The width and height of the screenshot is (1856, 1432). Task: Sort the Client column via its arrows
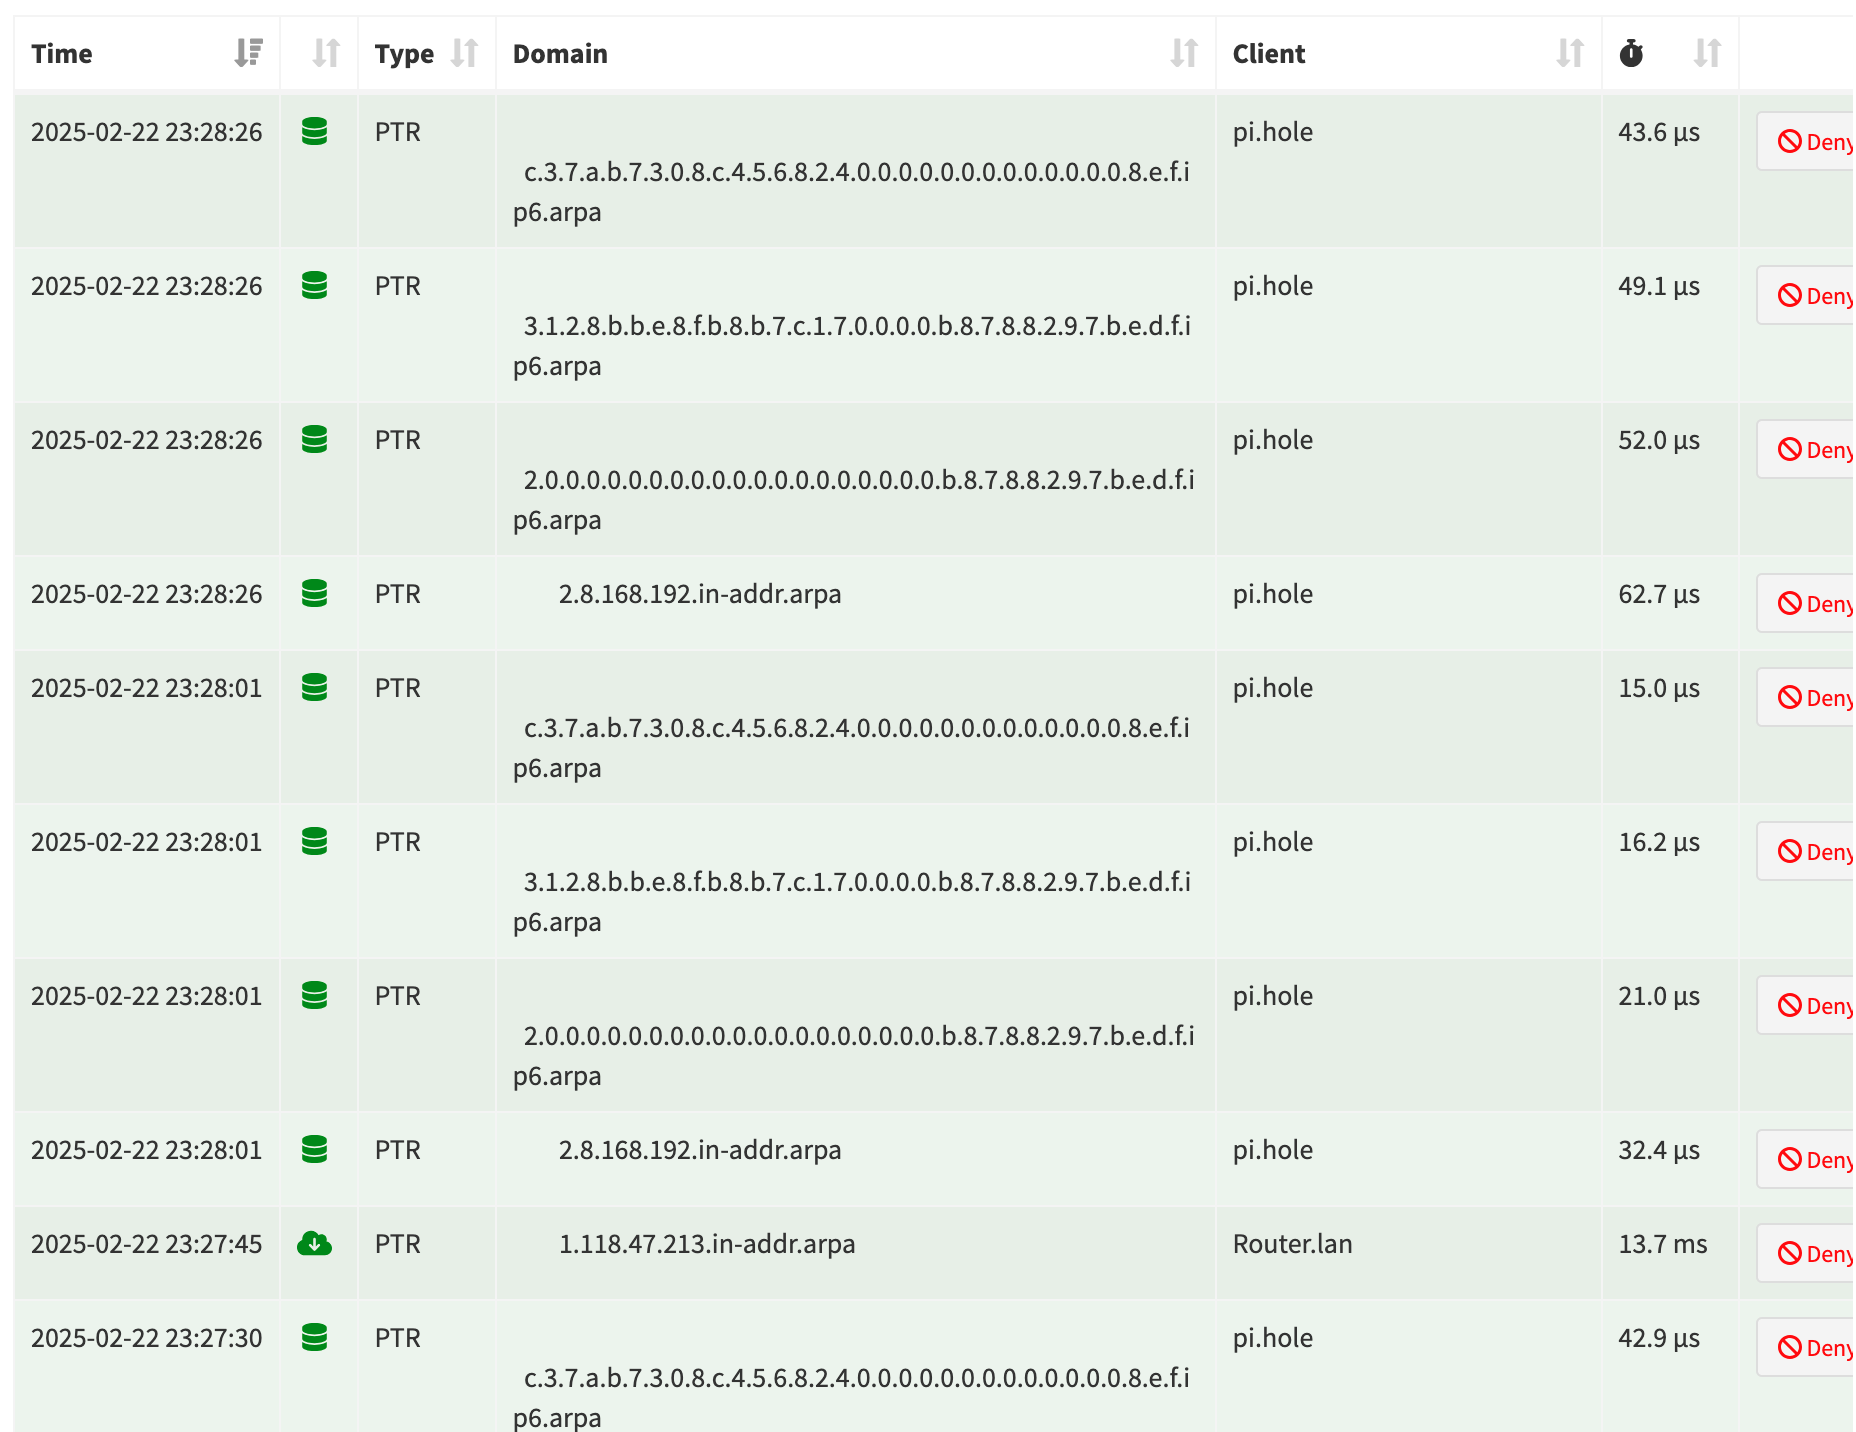pyautogui.click(x=1570, y=53)
